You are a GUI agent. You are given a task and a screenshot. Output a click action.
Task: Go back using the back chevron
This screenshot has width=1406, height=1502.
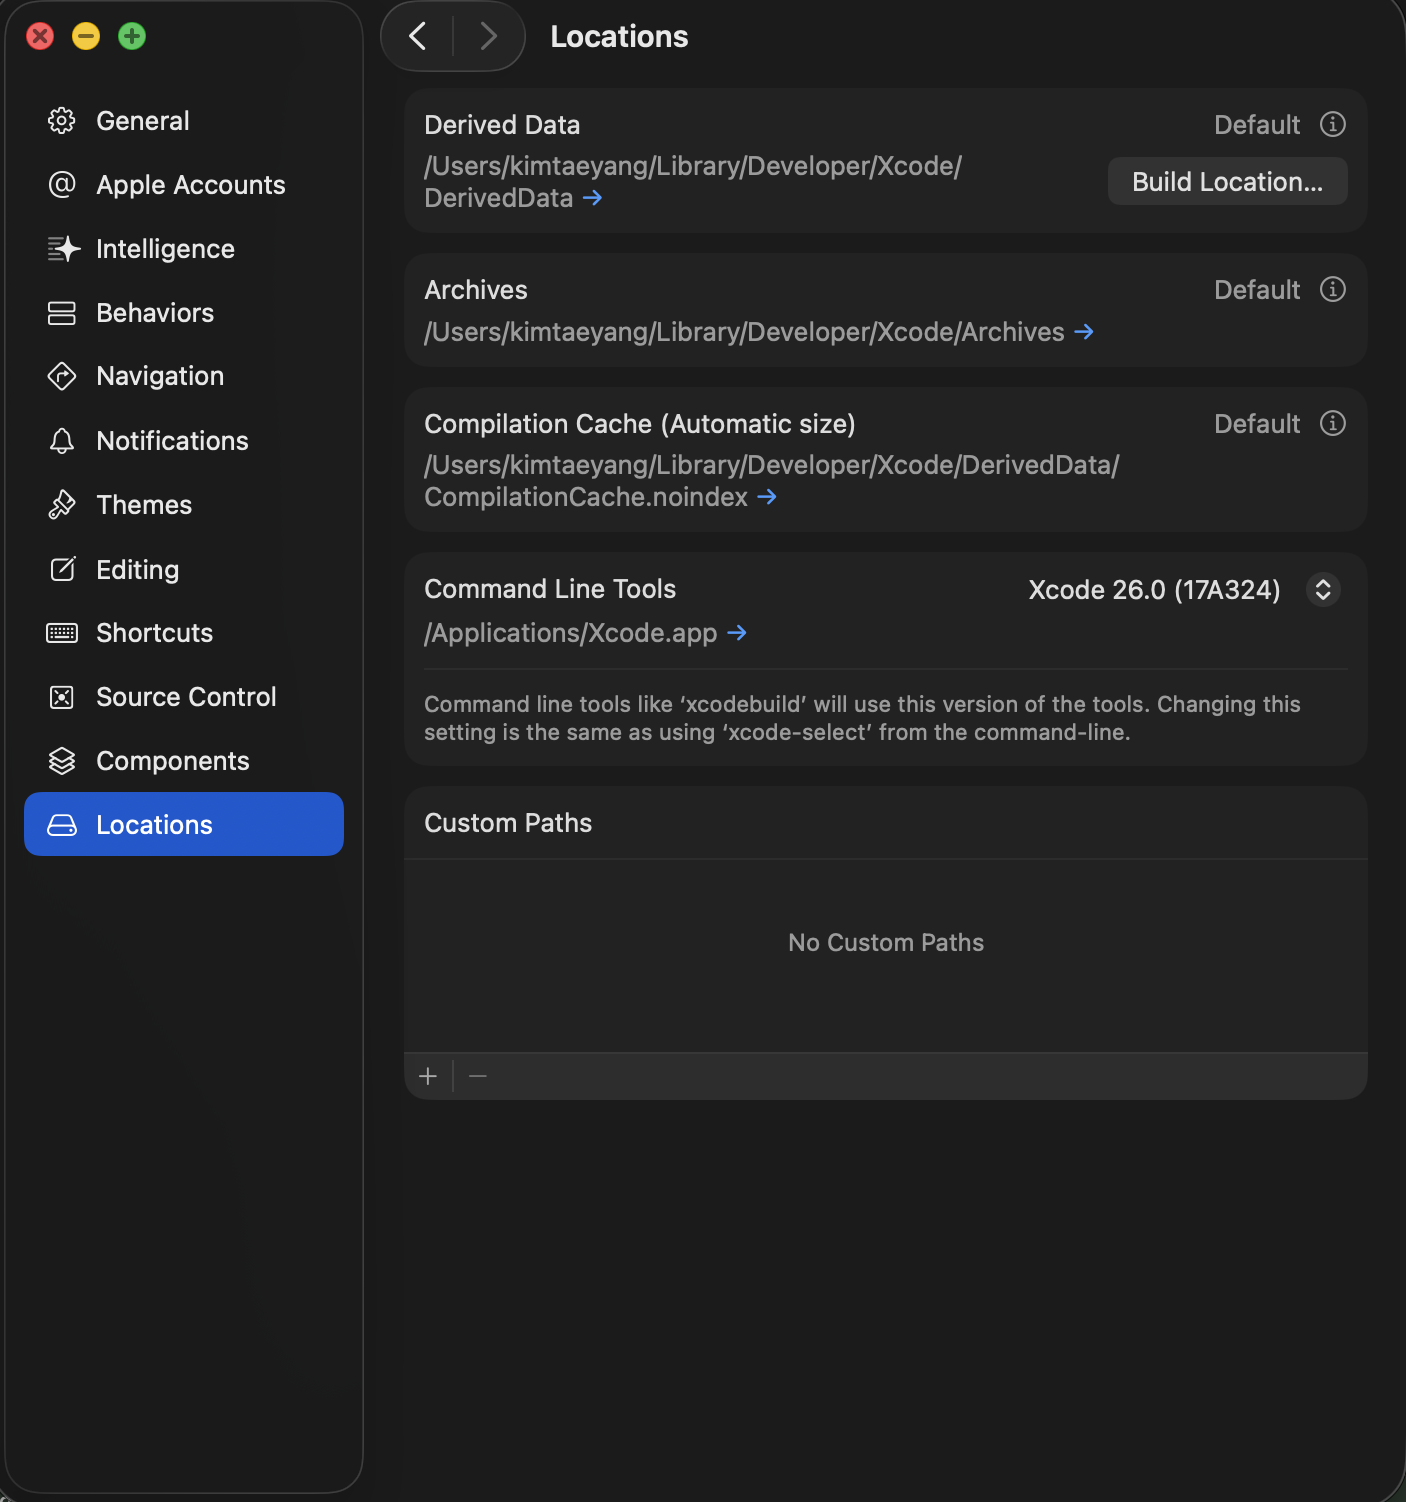click(x=418, y=36)
